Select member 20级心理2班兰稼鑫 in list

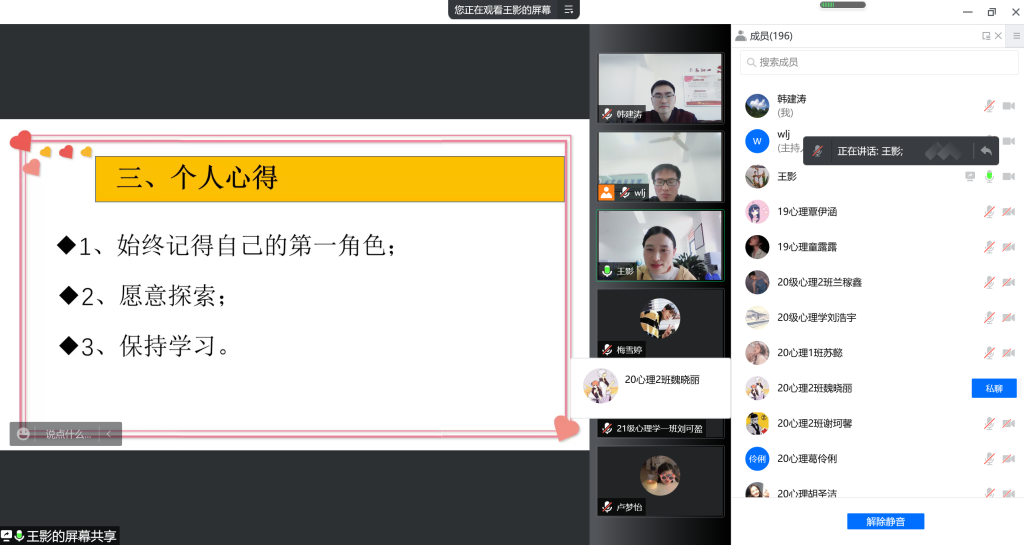[x=819, y=282]
